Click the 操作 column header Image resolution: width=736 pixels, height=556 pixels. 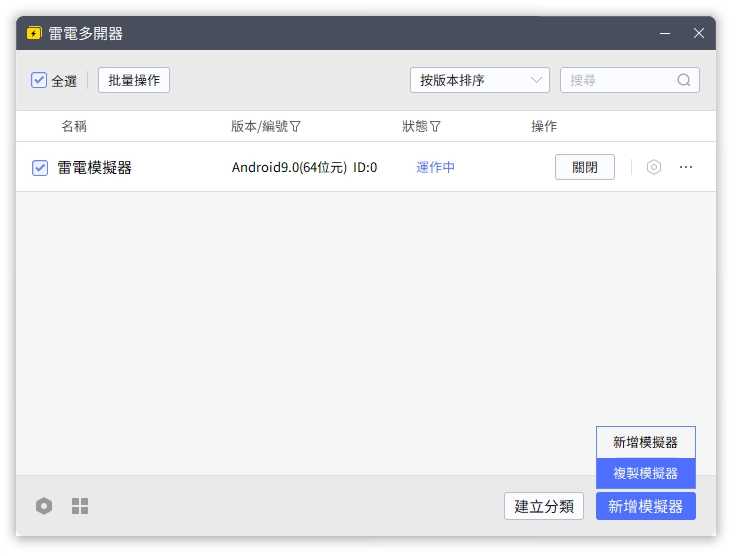click(544, 126)
